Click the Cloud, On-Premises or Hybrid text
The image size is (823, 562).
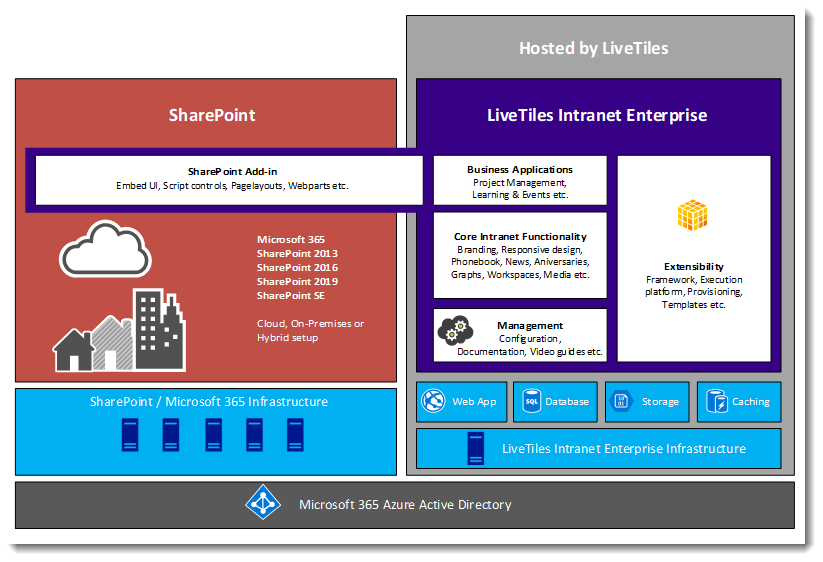310,331
